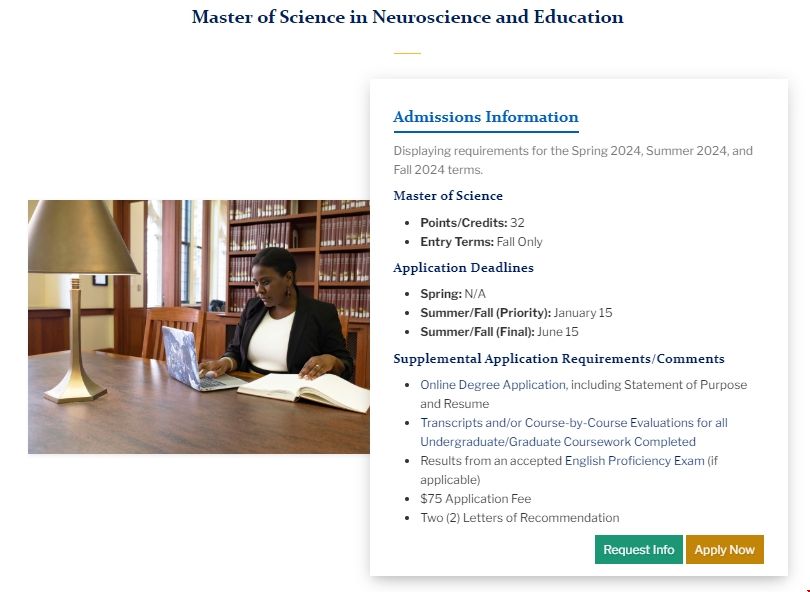This screenshot has height=592, width=810.
Task: Click the Request Info button
Action: pos(638,549)
